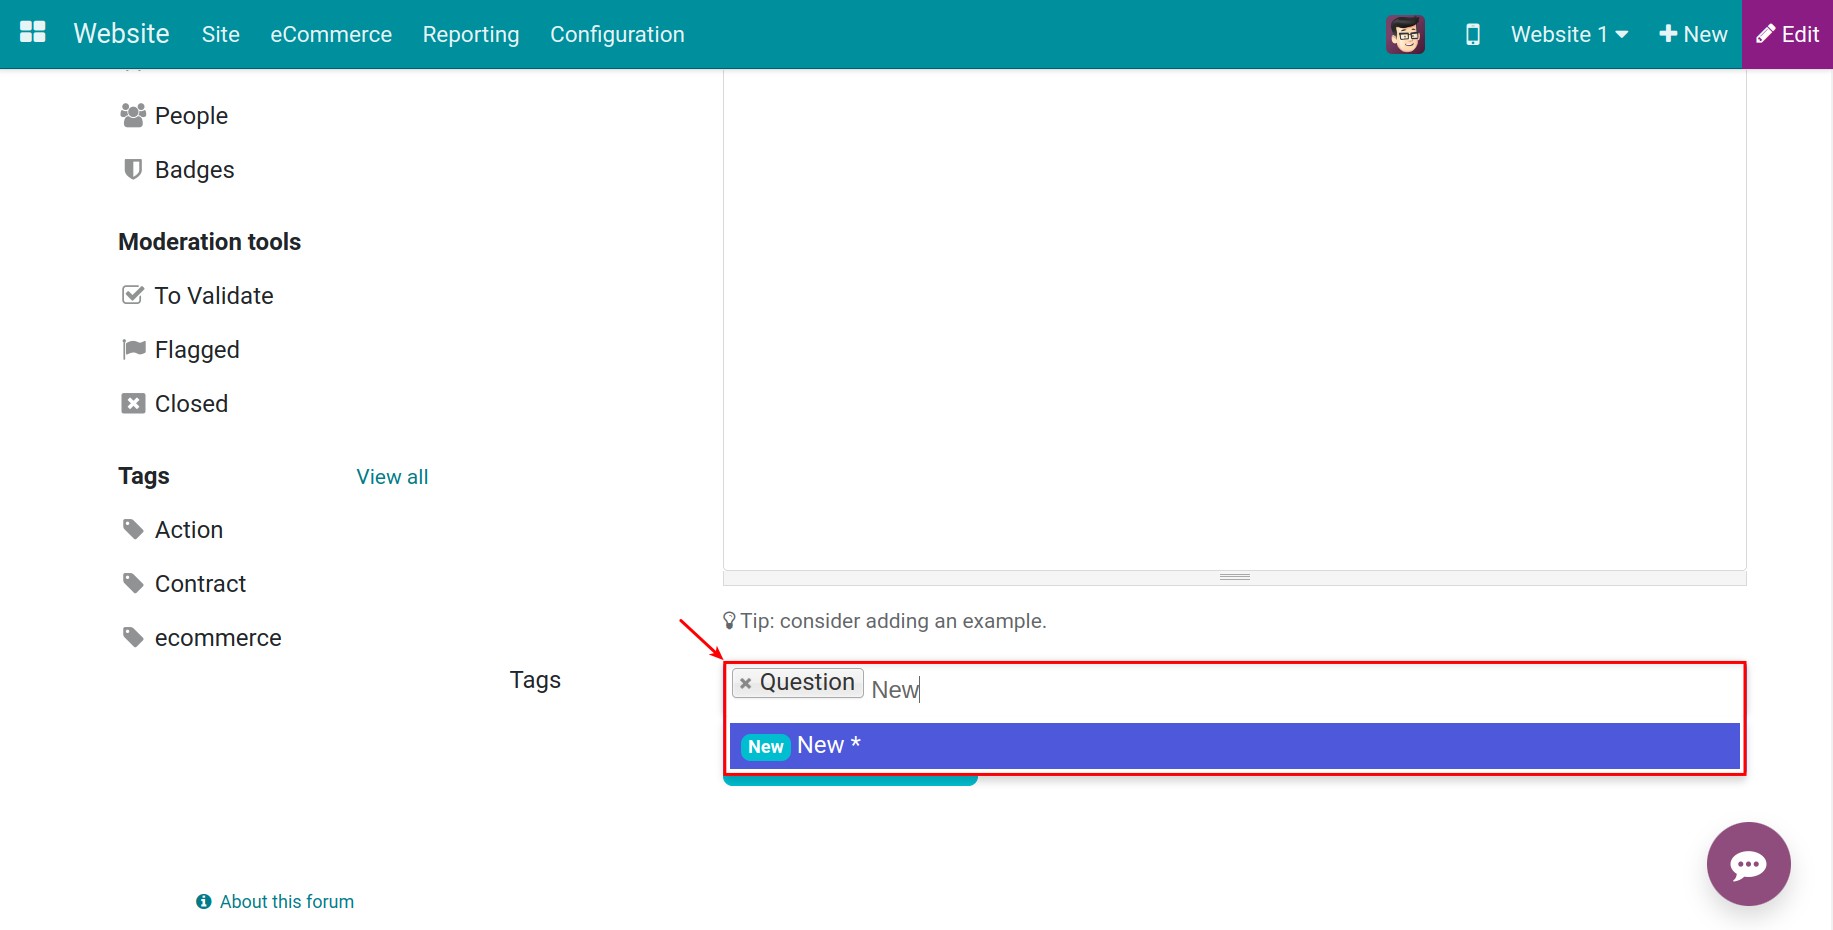Open the About this forum link
Image resolution: width=1833 pixels, height=930 pixels.
click(x=287, y=901)
